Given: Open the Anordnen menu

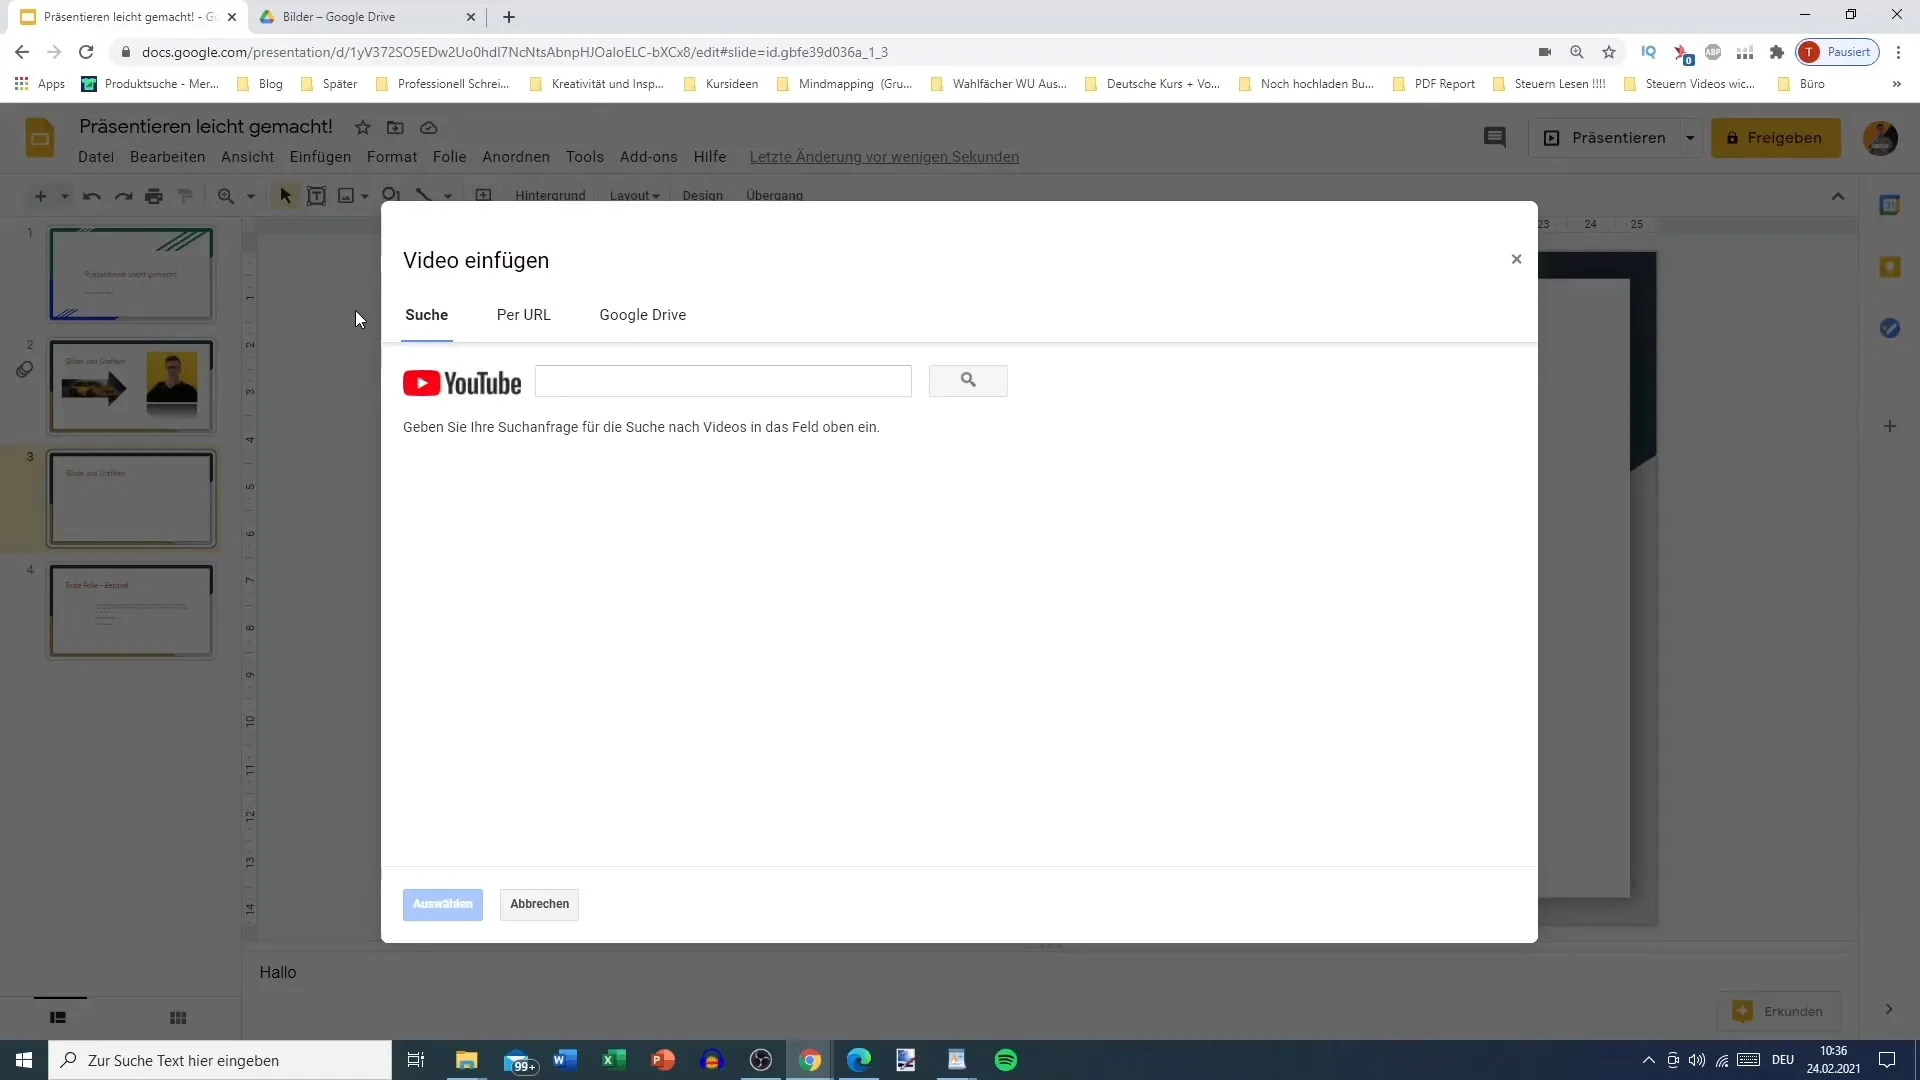Looking at the screenshot, I should coord(515,157).
